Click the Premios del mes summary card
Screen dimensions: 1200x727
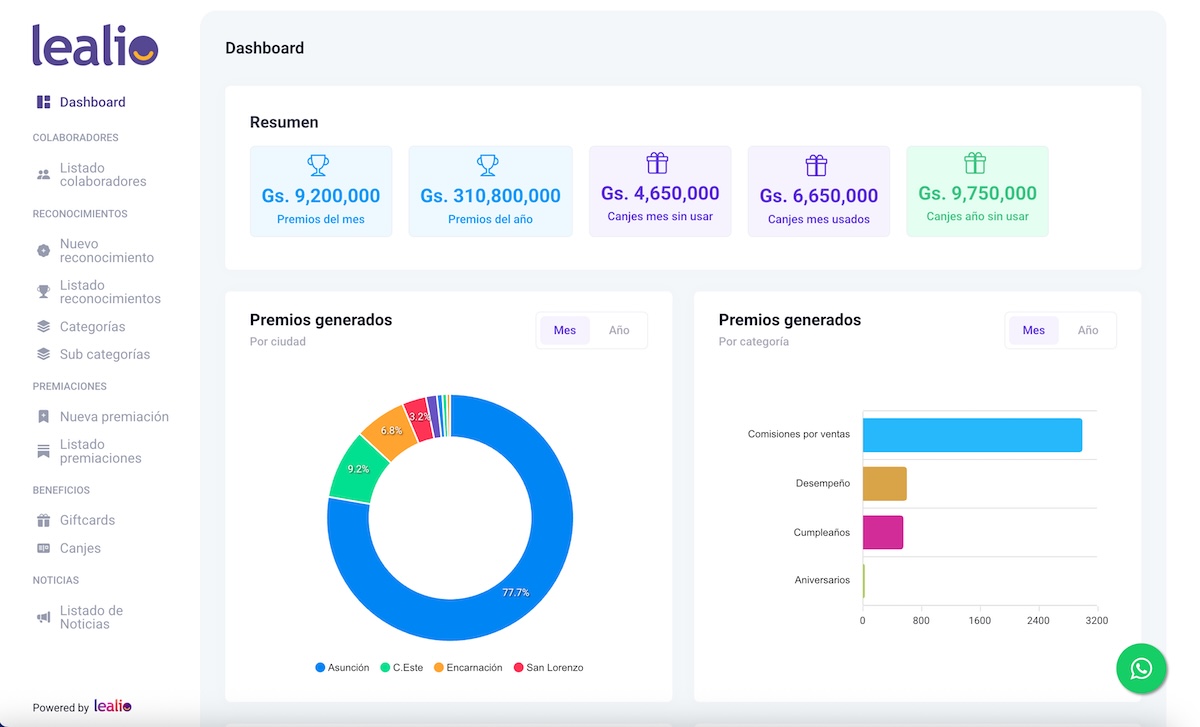click(x=321, y=191)
